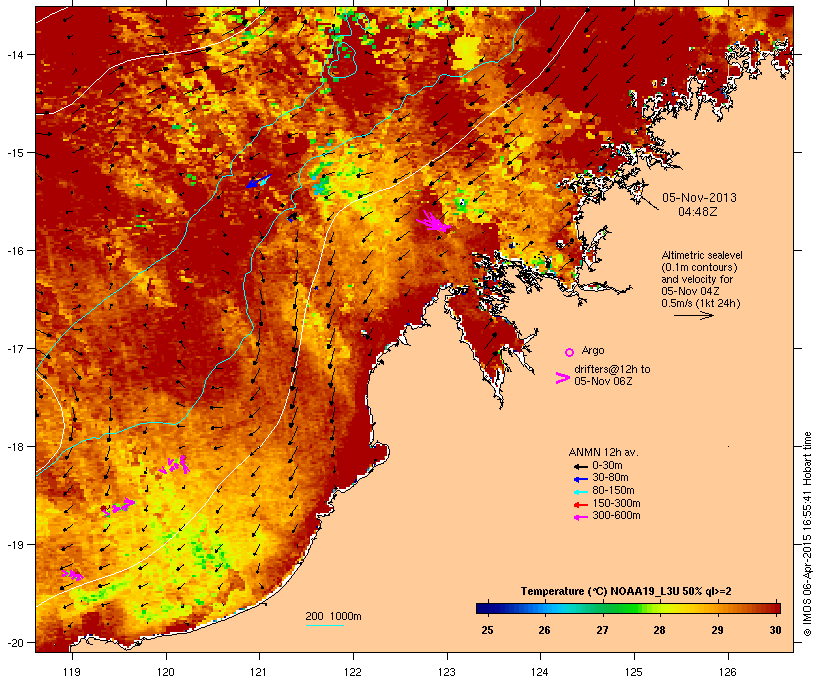Click the black 0-30m arrow legend symbol
The image size is (820, 680).
pyautogui.click(x=580, y=467)
